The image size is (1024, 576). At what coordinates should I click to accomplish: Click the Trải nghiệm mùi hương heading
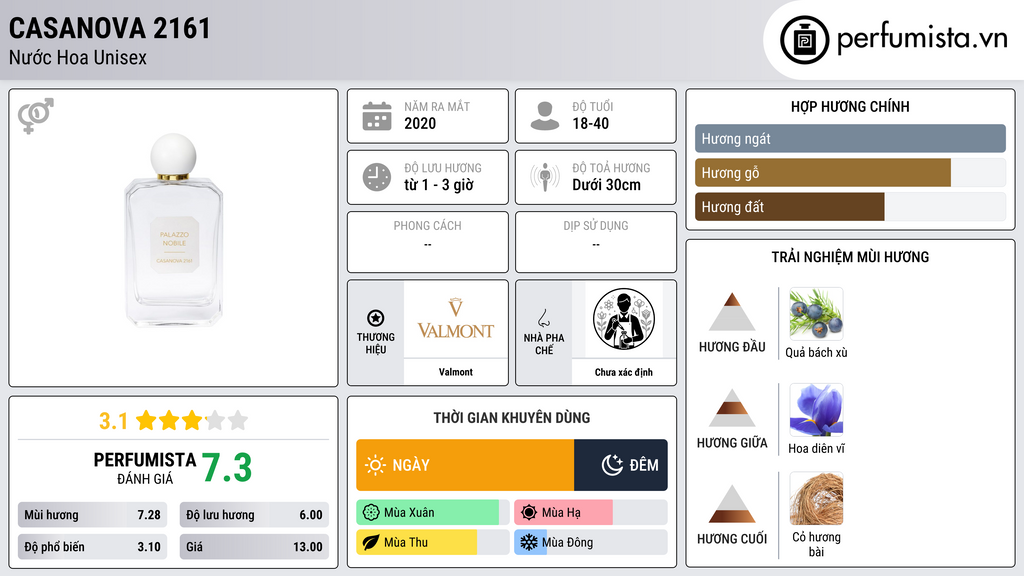pyautogui.click(x=850, y=257)
